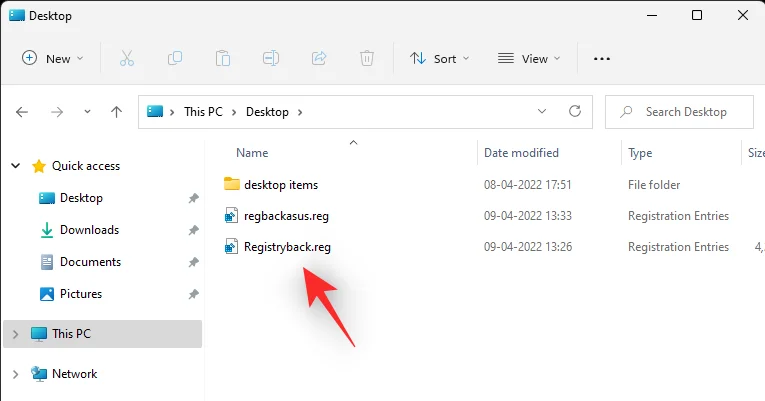Click the Copy icon in toolbar

point(175,59)
